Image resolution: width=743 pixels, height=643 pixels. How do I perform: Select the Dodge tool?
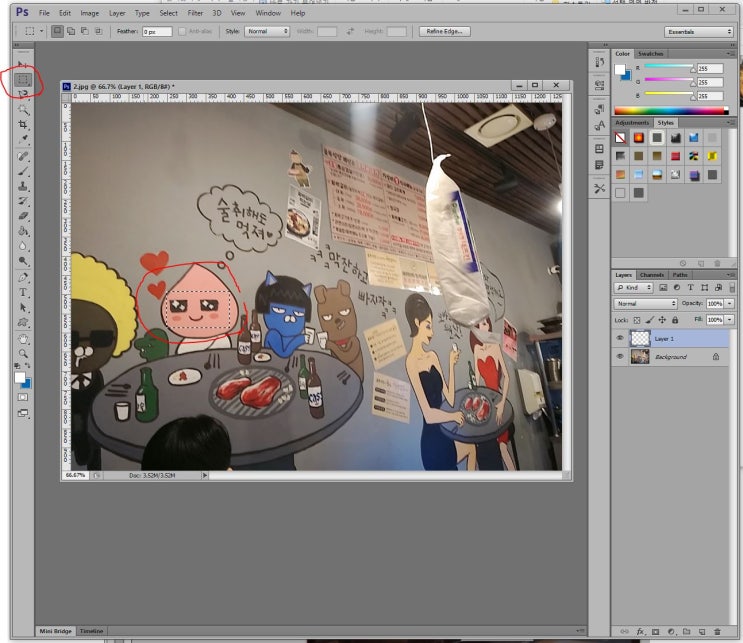tap(23, 261)
